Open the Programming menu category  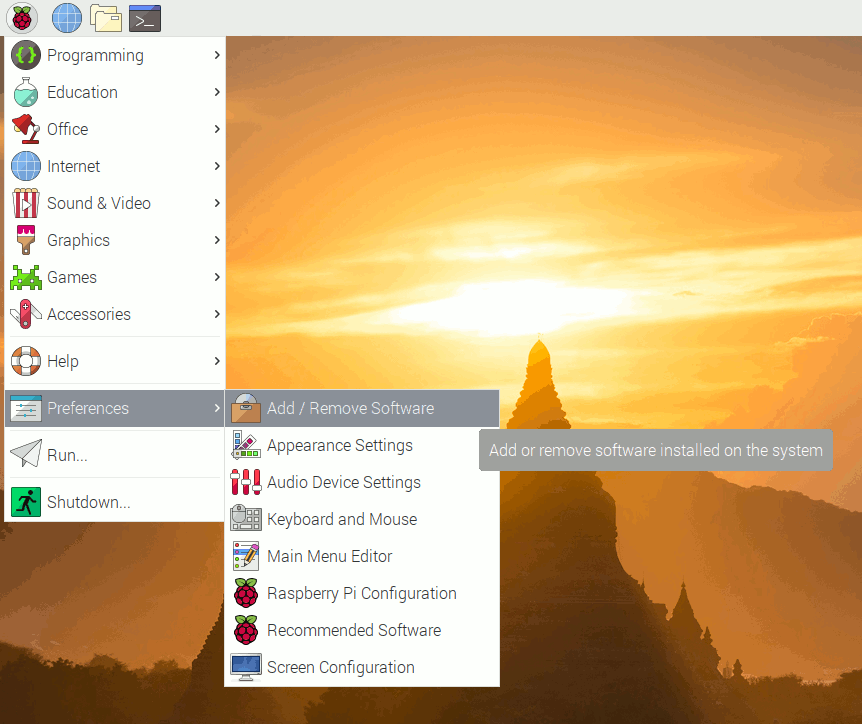coord(115,55)
